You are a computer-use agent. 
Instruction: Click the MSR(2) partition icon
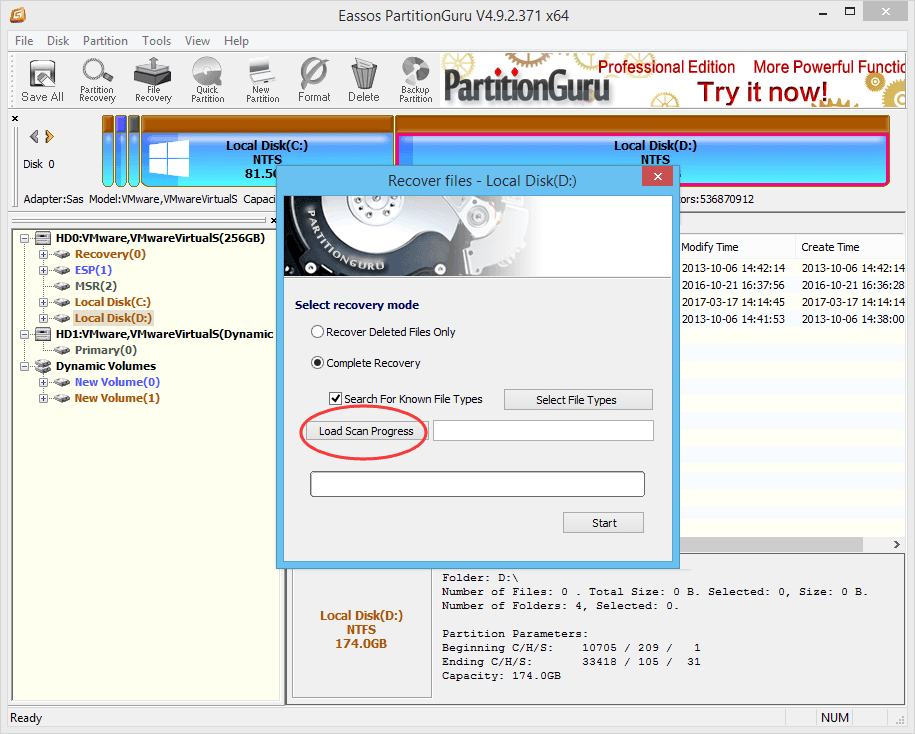click(x=62, y=286)
